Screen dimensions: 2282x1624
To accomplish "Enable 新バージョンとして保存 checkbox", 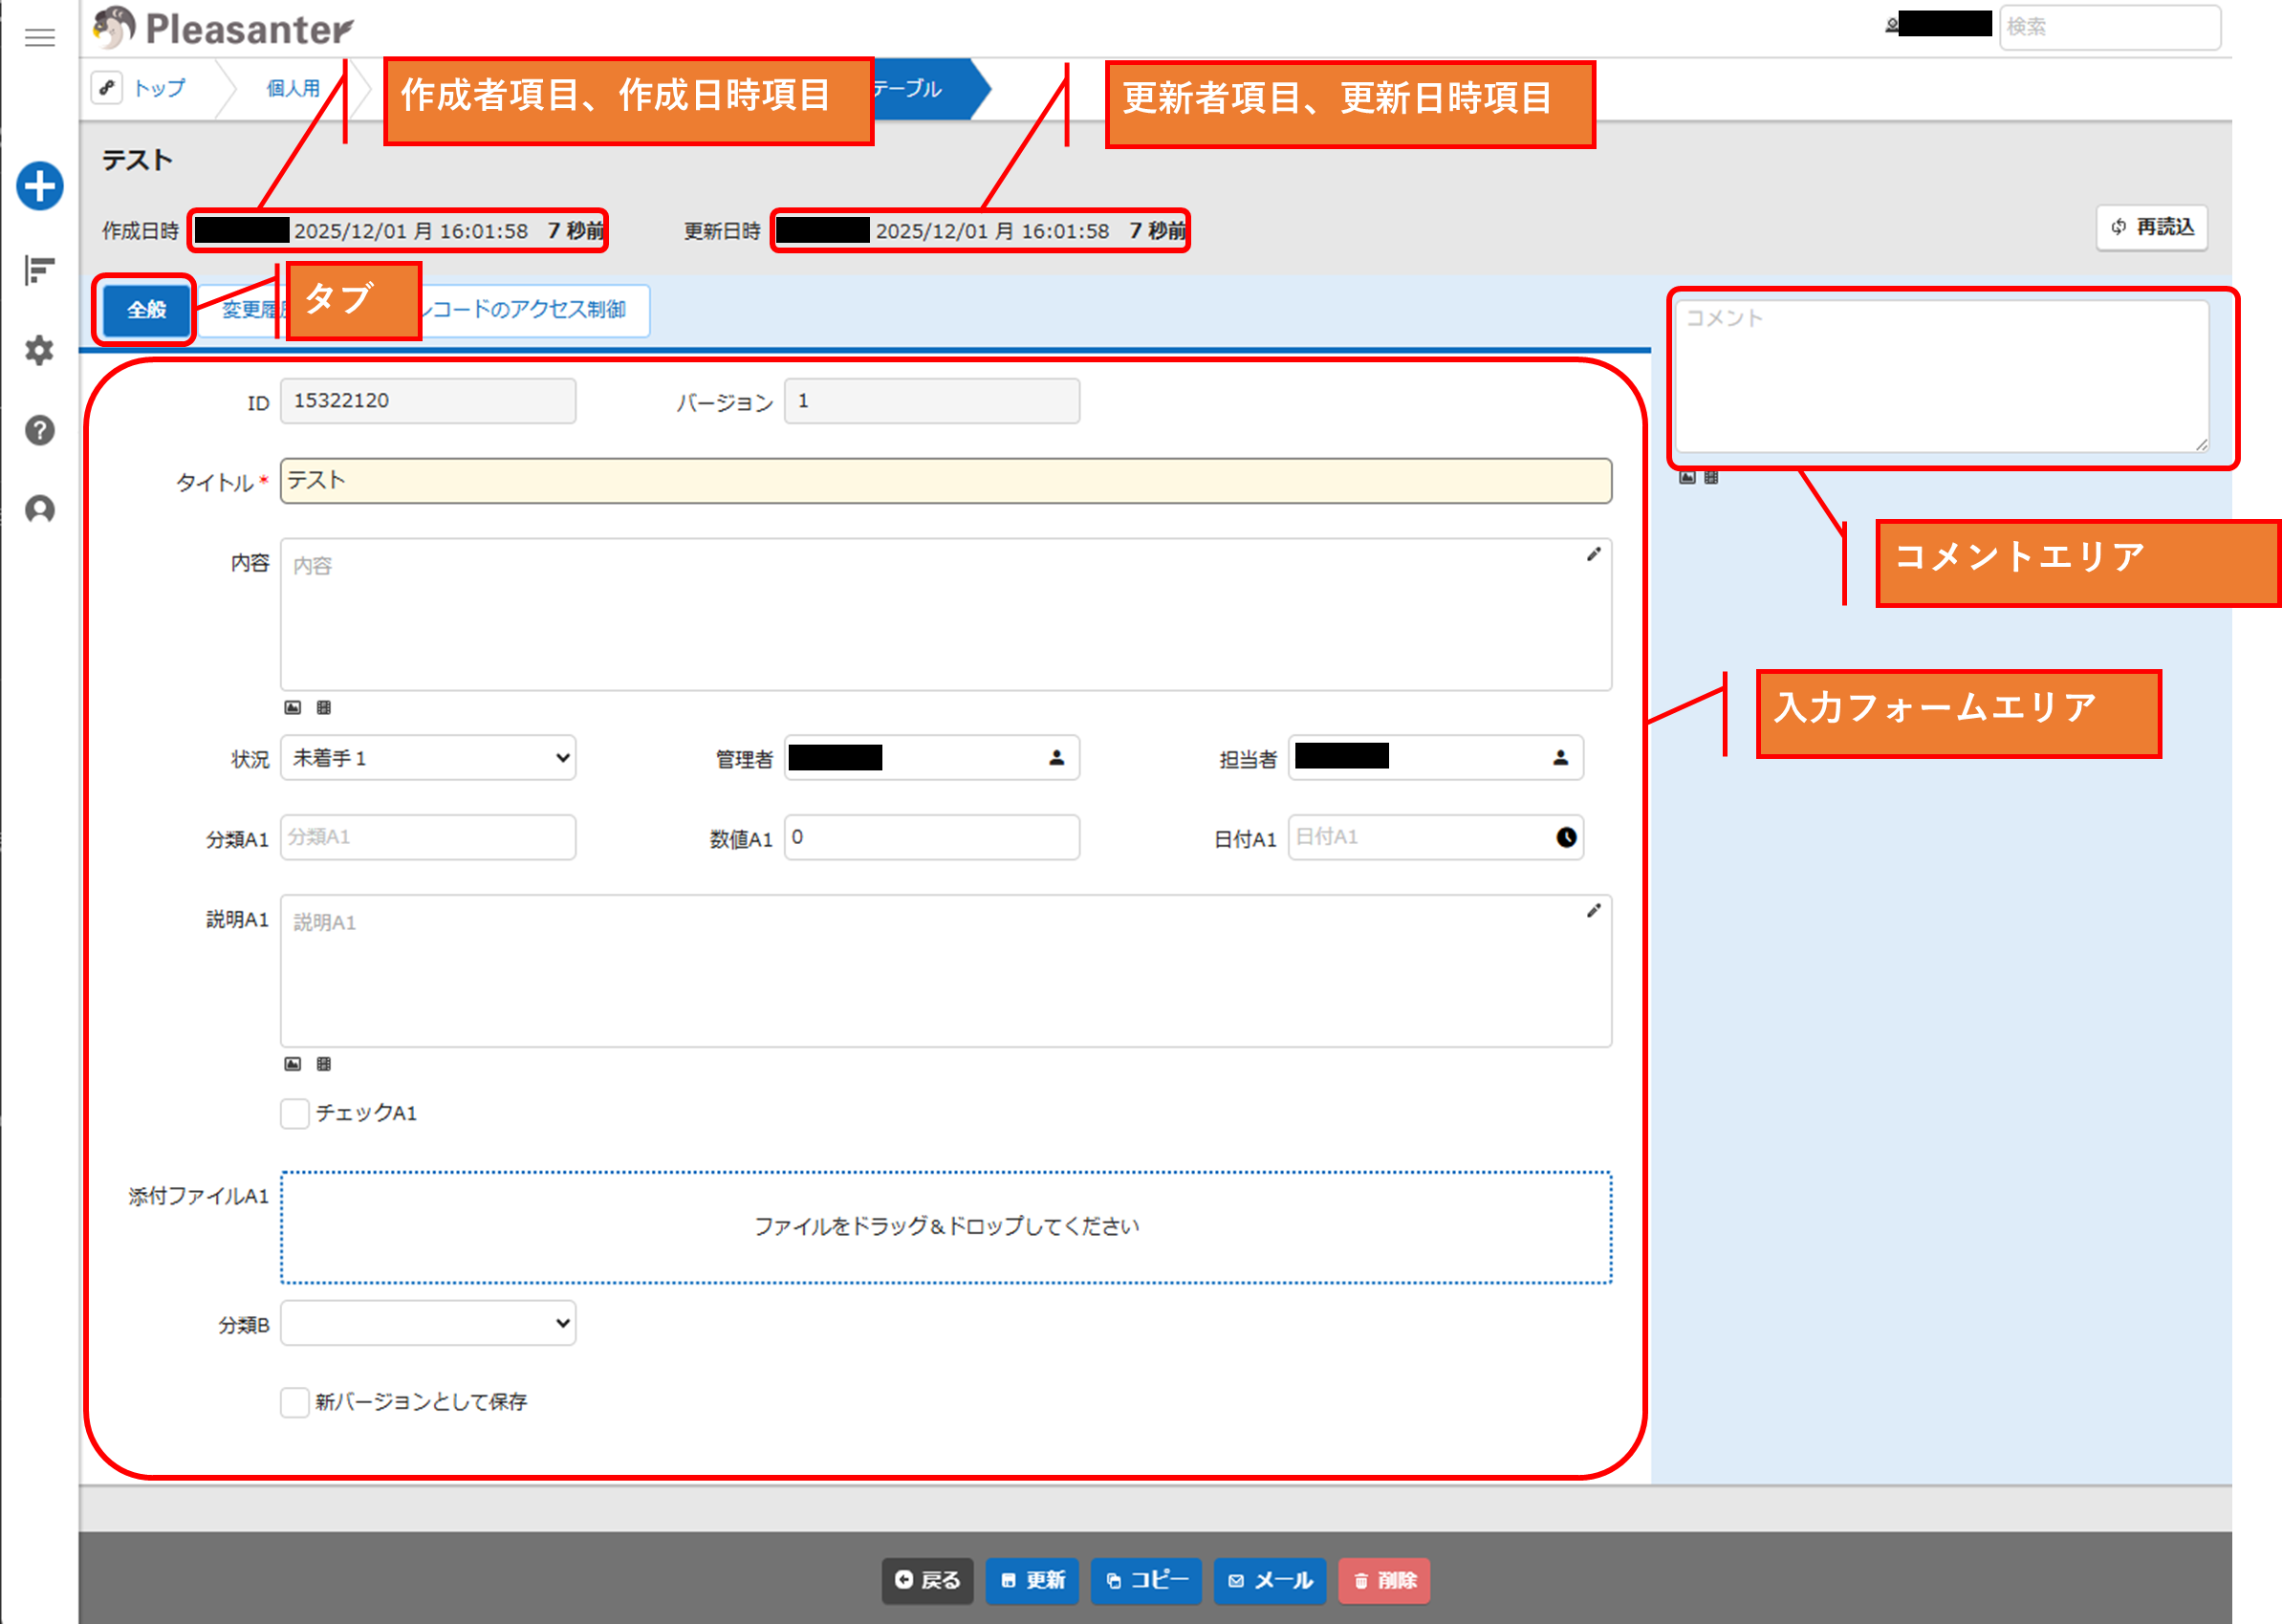I will click(x=294, y=1402).
